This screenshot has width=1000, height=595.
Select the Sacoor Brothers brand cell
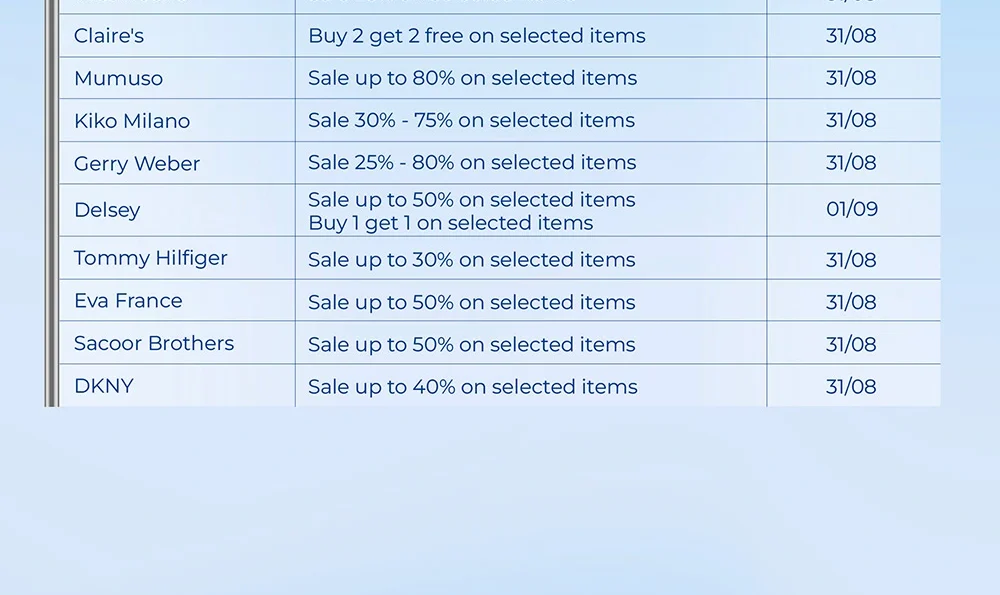154,343
